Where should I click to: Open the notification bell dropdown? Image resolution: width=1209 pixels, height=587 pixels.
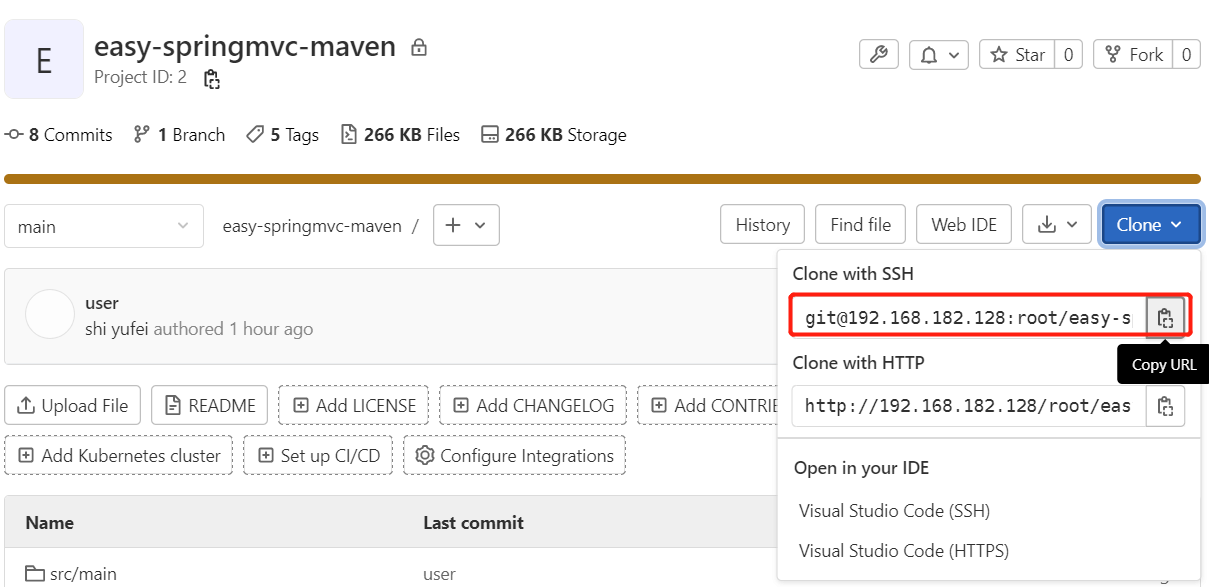pos(939,55)
